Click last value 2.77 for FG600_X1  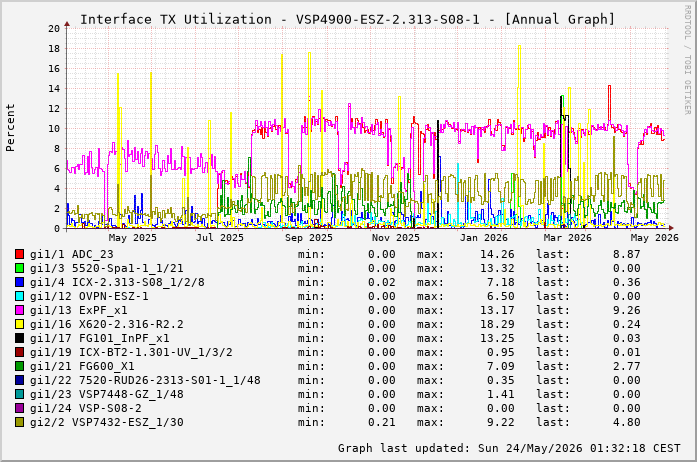tap(626, 366)
